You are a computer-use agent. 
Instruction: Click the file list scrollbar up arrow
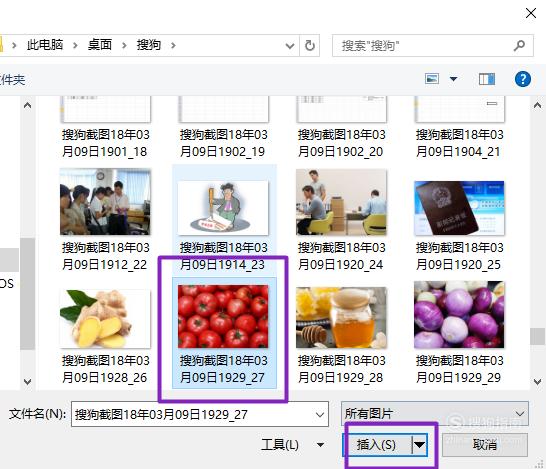[537, 105]
